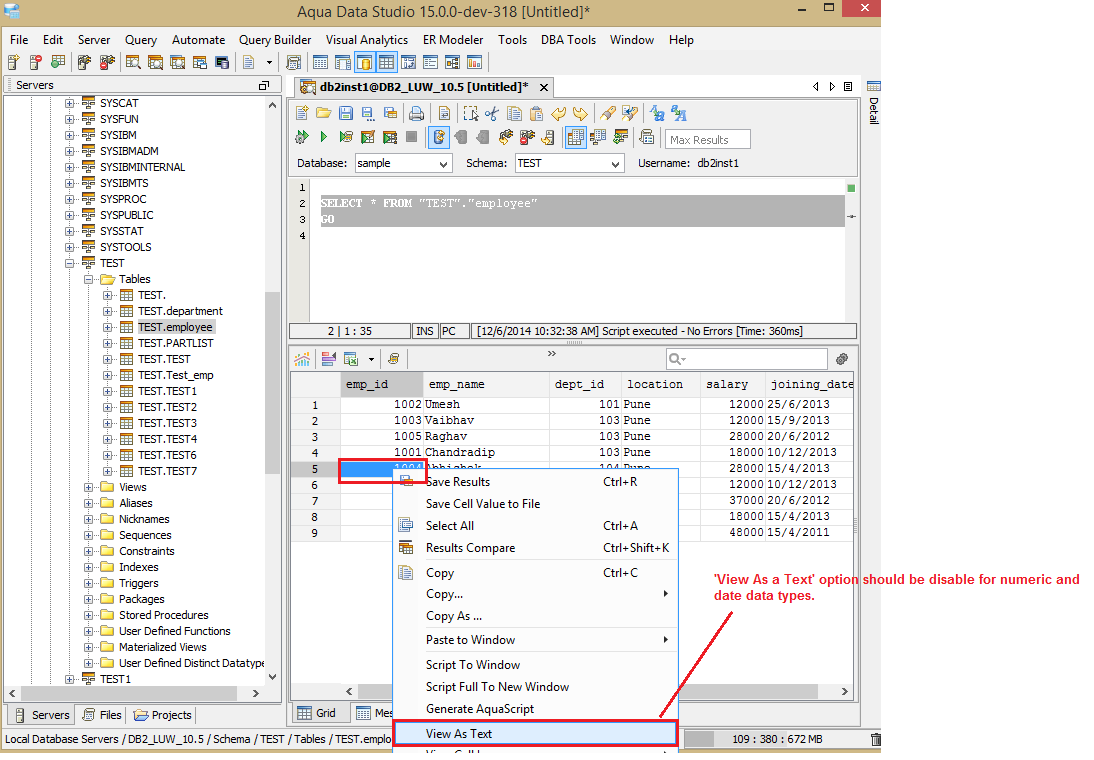The width and height of the screenshot is (1094, 760).
Task: Select the TEST.department table
Action: click(x=180, y=311)
